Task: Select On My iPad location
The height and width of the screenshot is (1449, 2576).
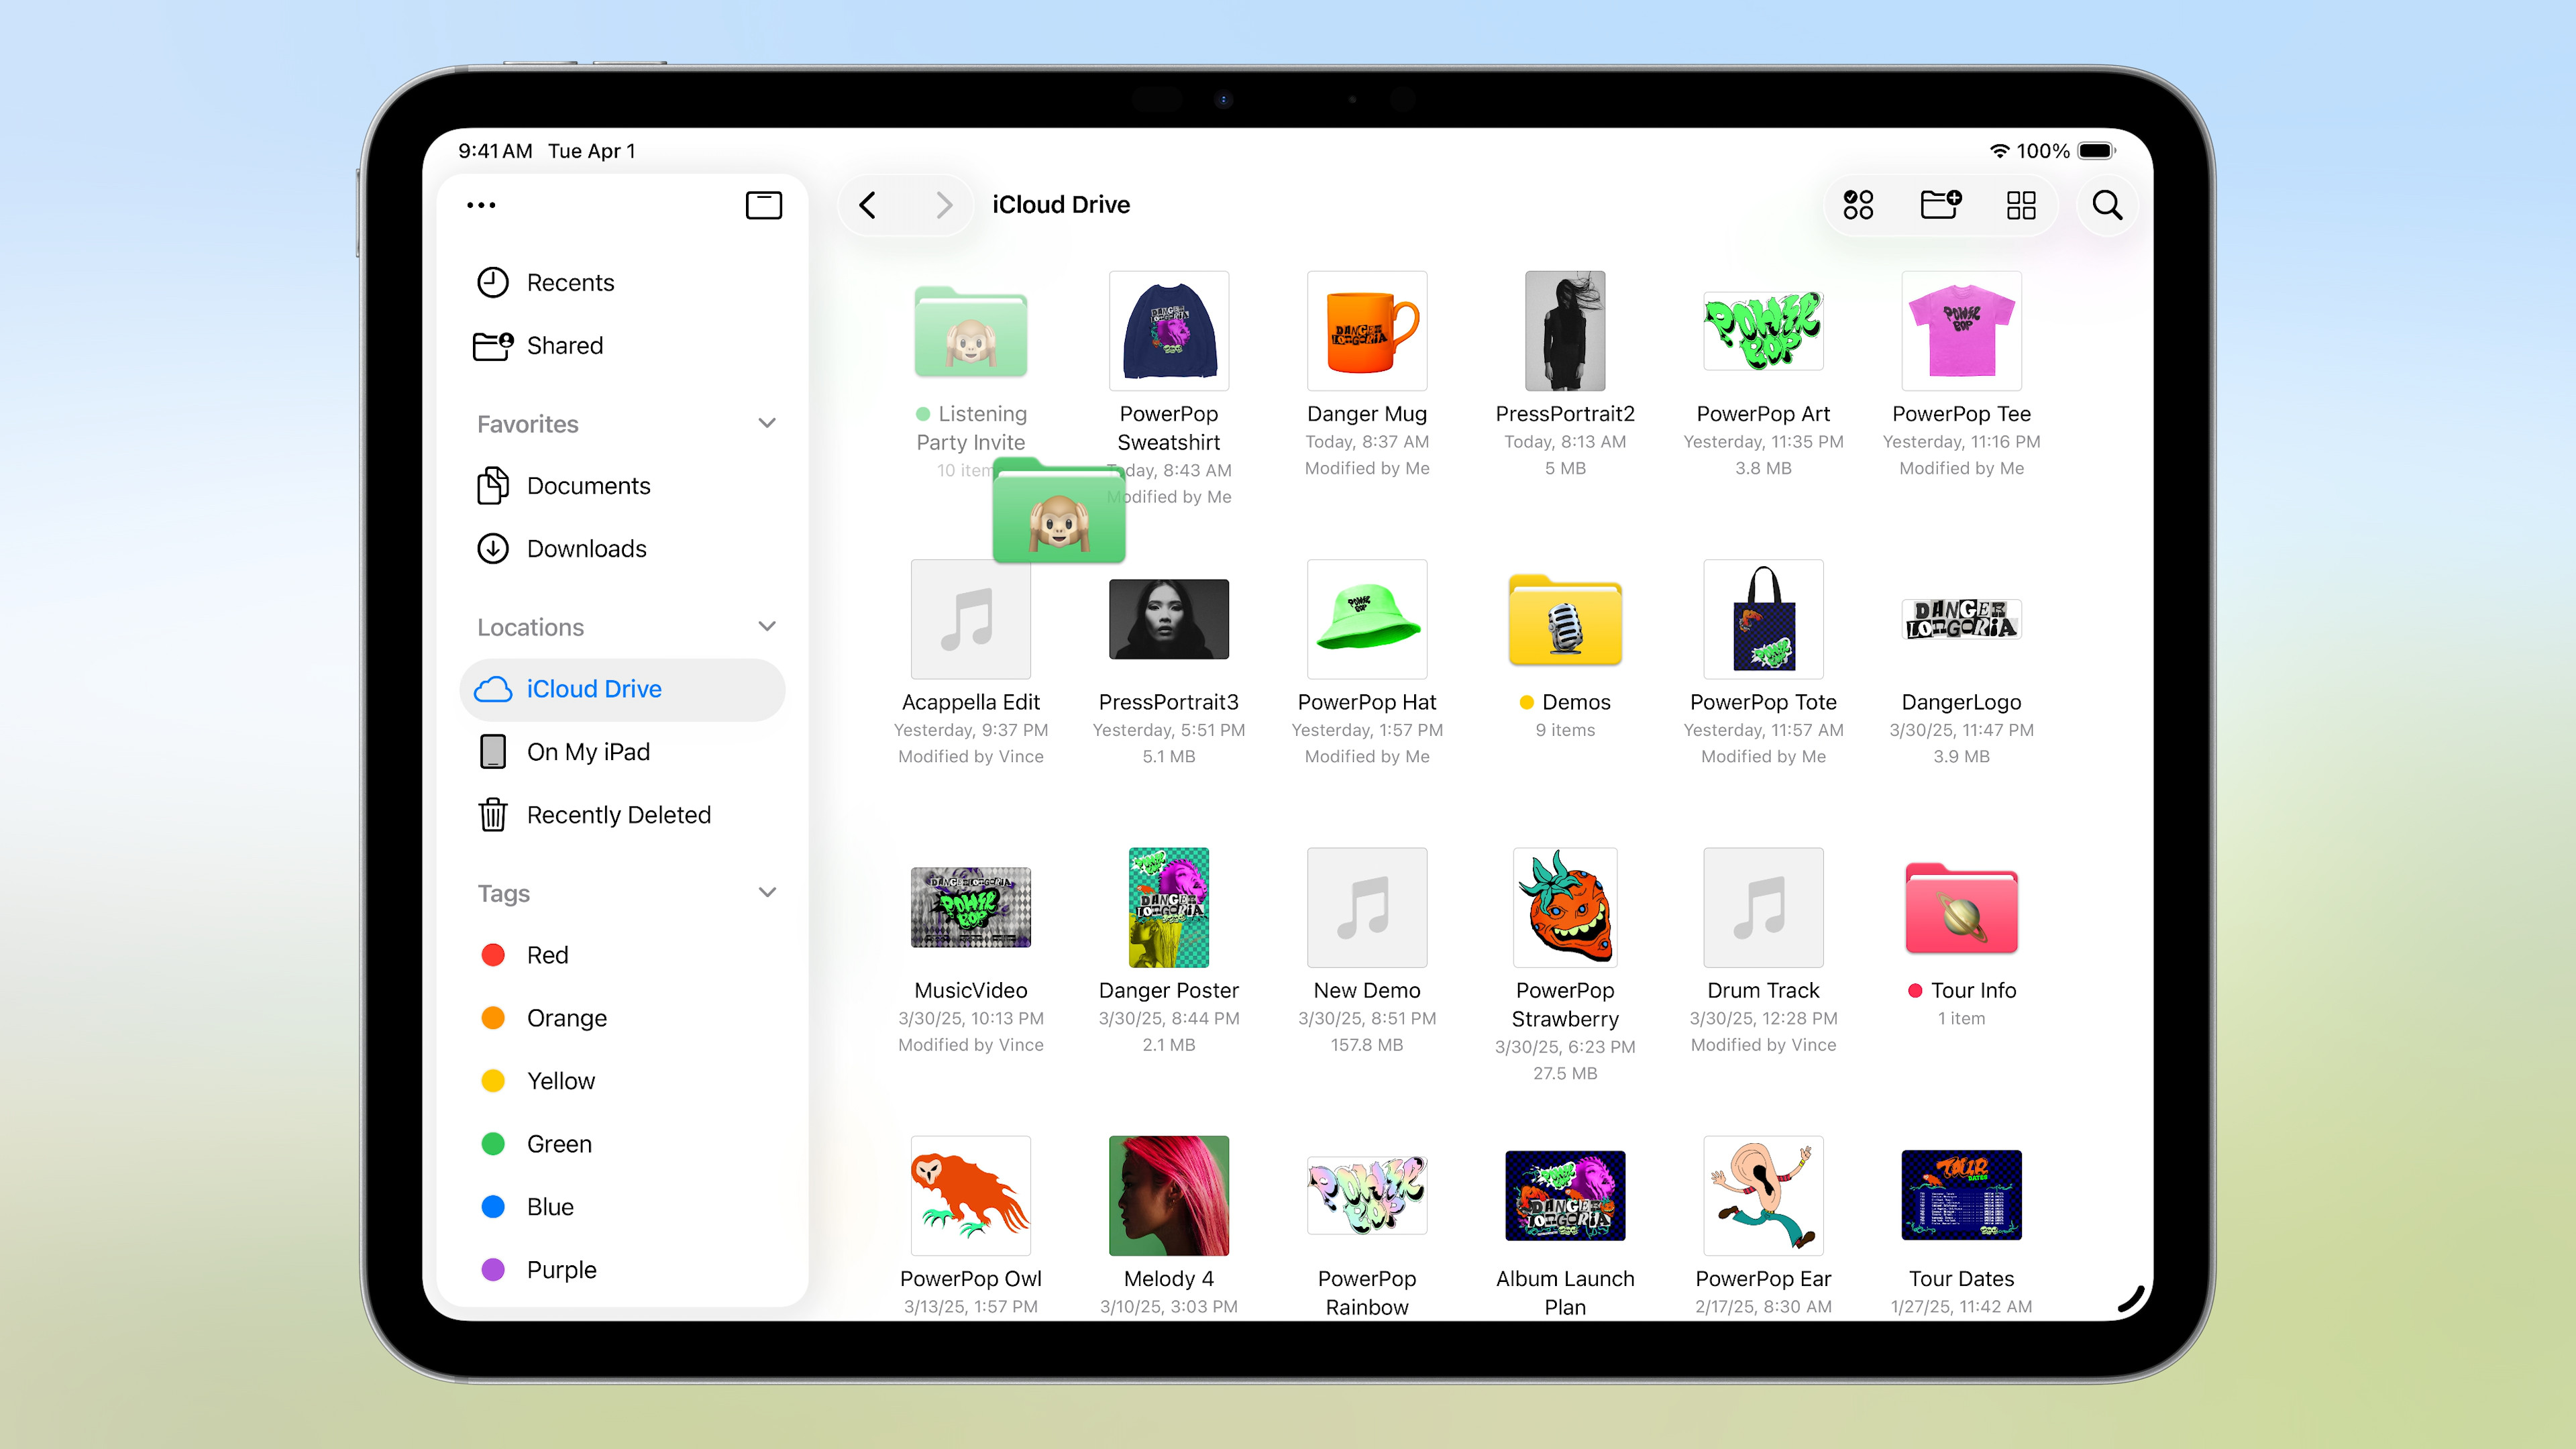Action: tap(587, 752)
